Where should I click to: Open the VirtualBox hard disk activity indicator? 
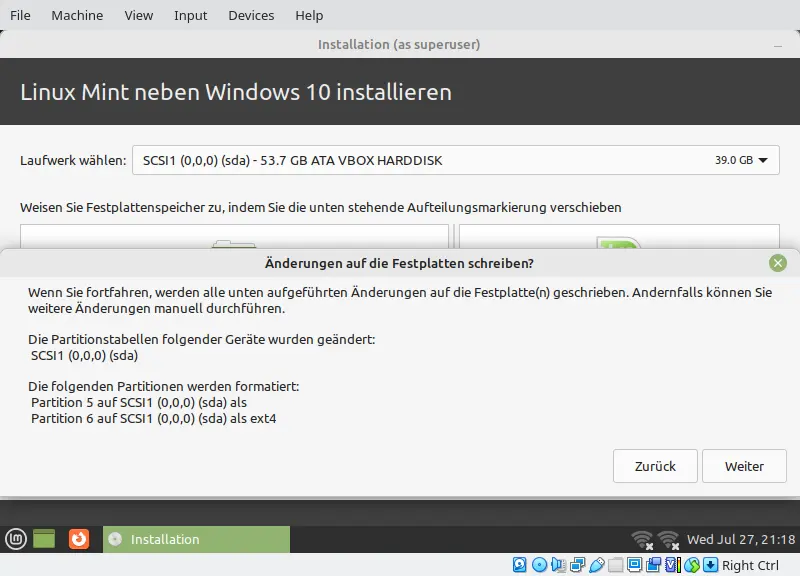click(519, 565)
